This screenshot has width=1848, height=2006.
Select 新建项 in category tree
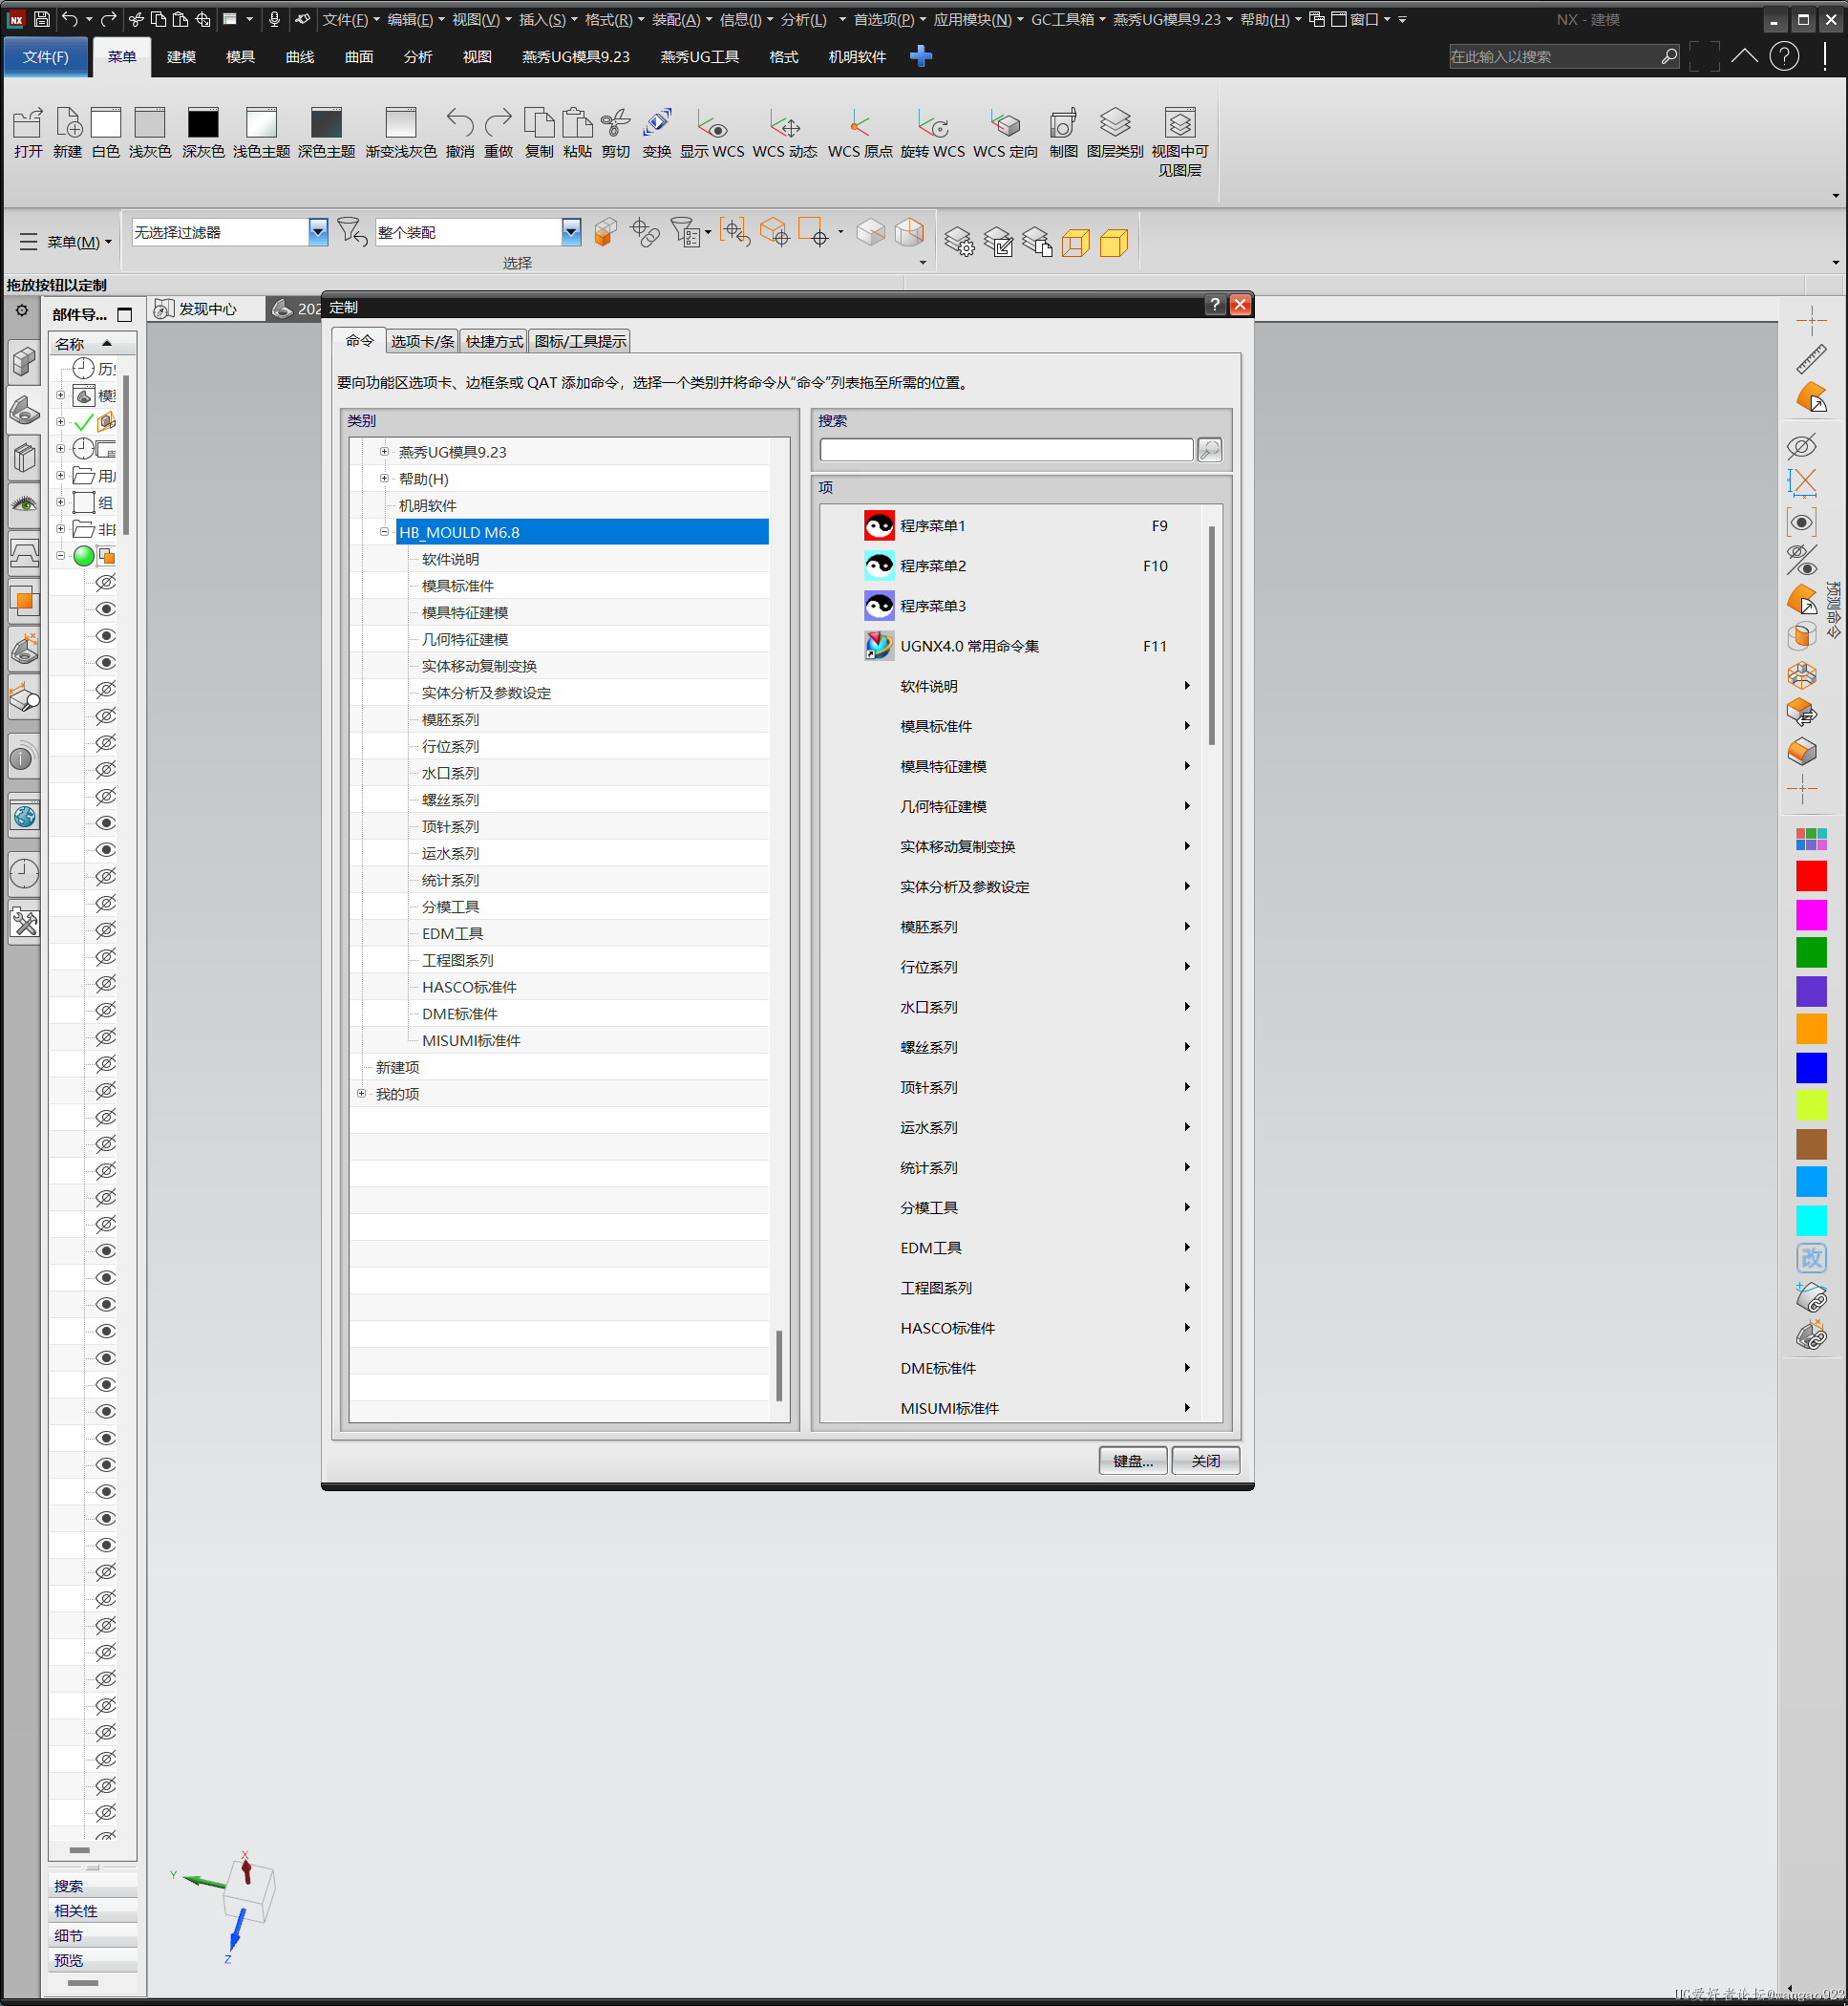point(397,1067)
